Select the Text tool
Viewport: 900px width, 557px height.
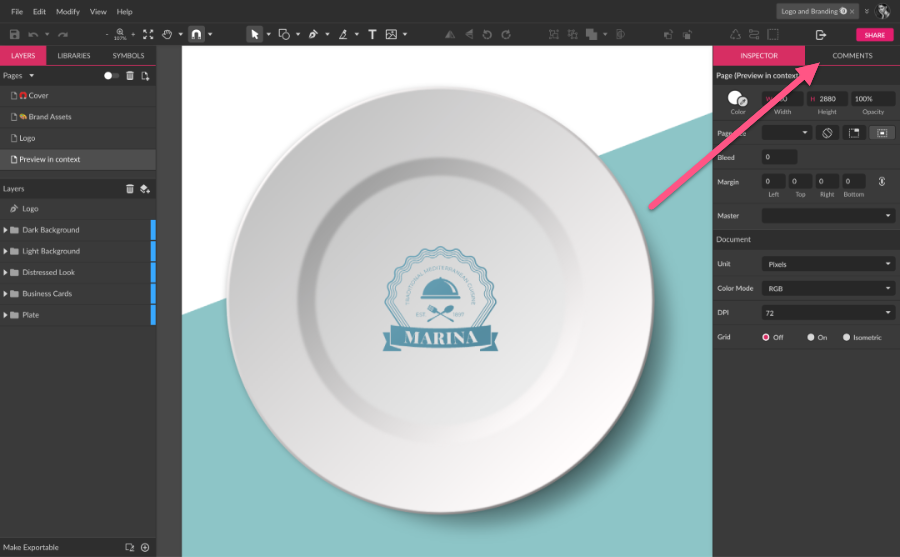[372, 34]
